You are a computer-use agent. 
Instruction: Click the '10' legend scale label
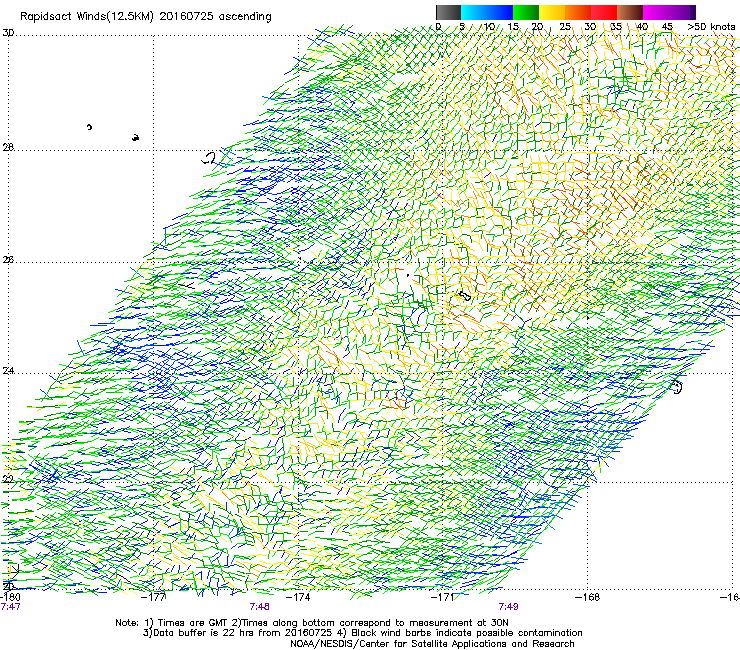click(x=488, y=27)
